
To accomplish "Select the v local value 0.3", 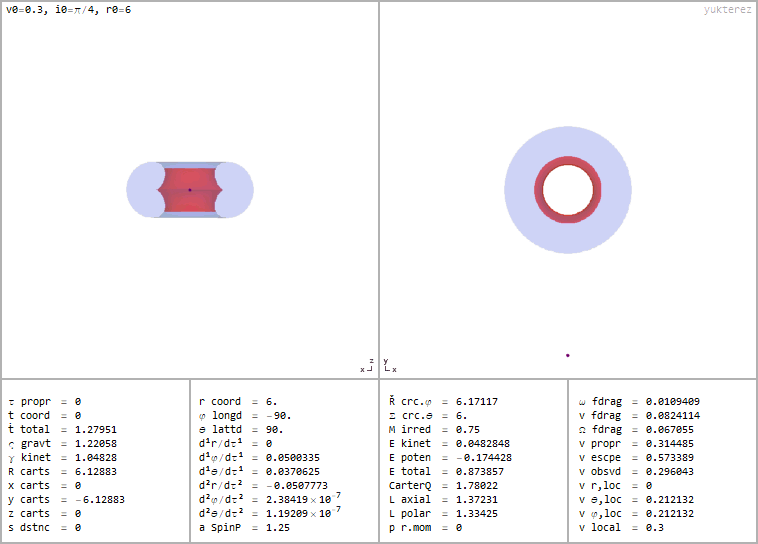I will (x=655, y=528).
